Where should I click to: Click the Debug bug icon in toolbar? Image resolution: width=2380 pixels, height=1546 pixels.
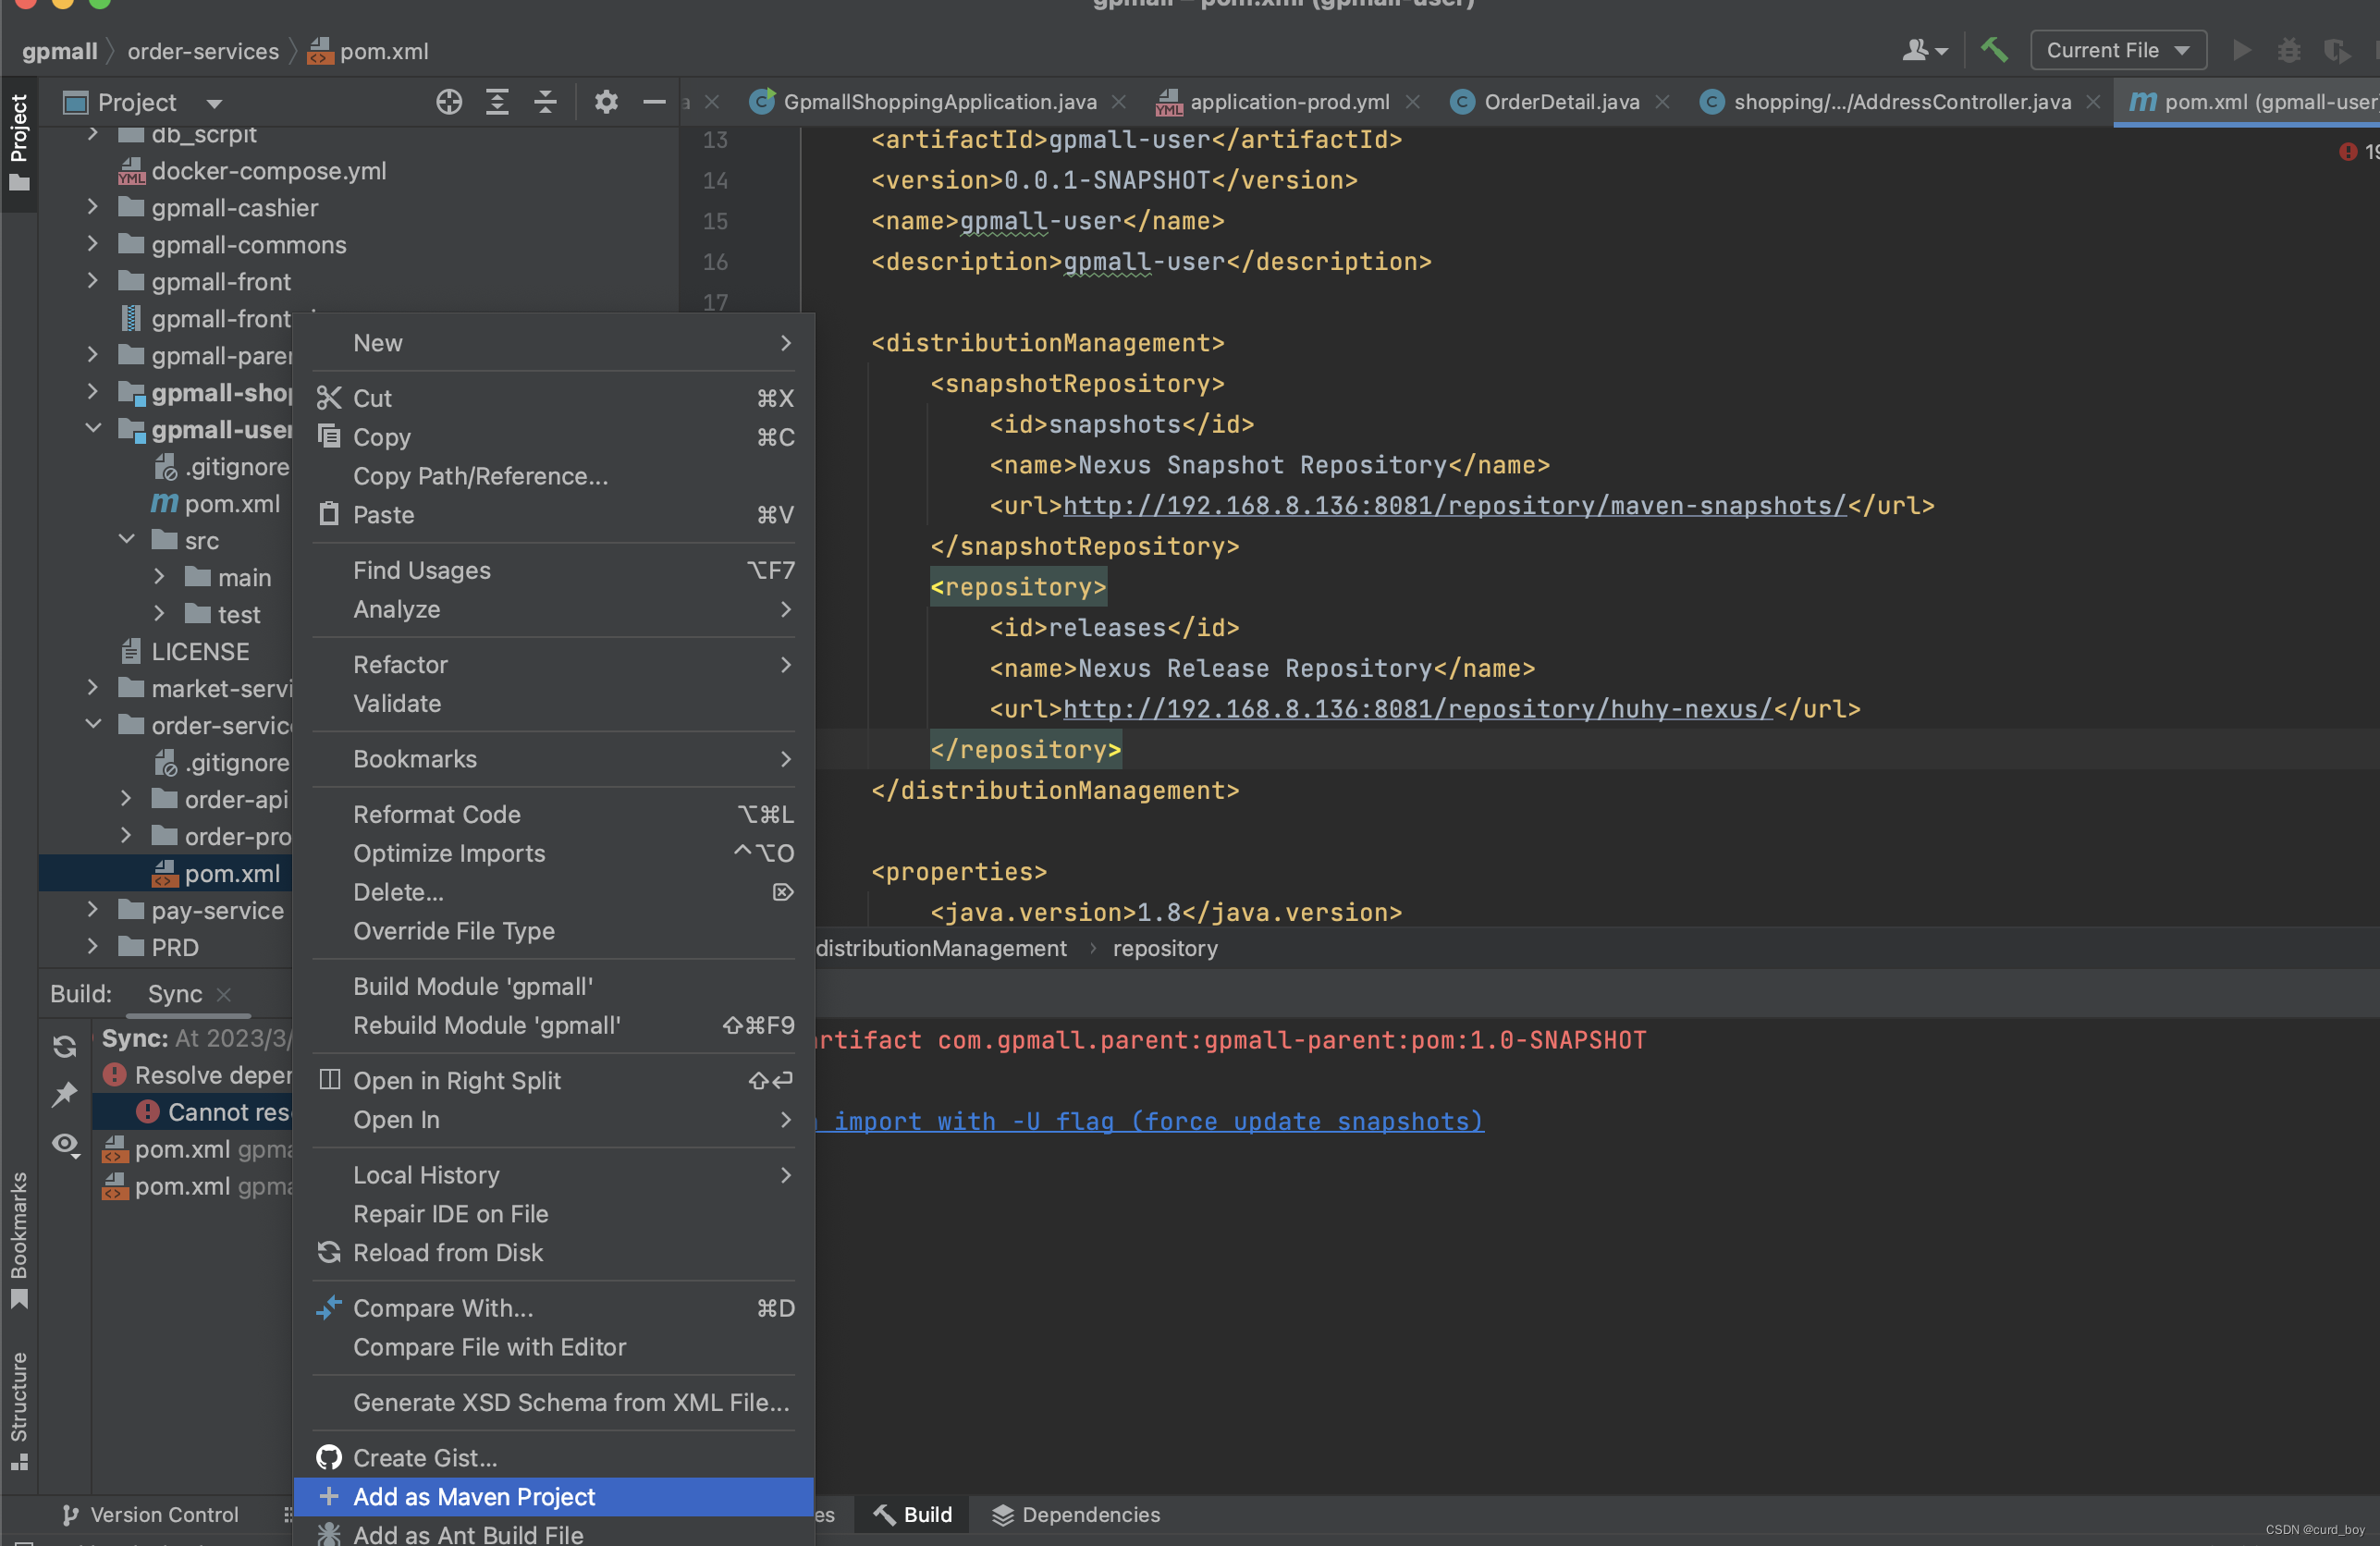[x=2289, y=50]
